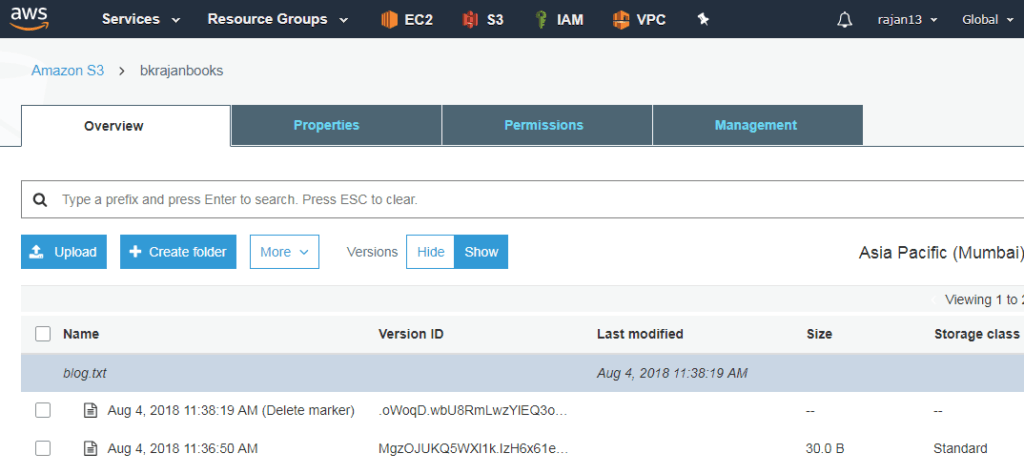Open the Delete marker version entry
The width and height of the screenshot is (1024, 474).
[x=231, y=411]
